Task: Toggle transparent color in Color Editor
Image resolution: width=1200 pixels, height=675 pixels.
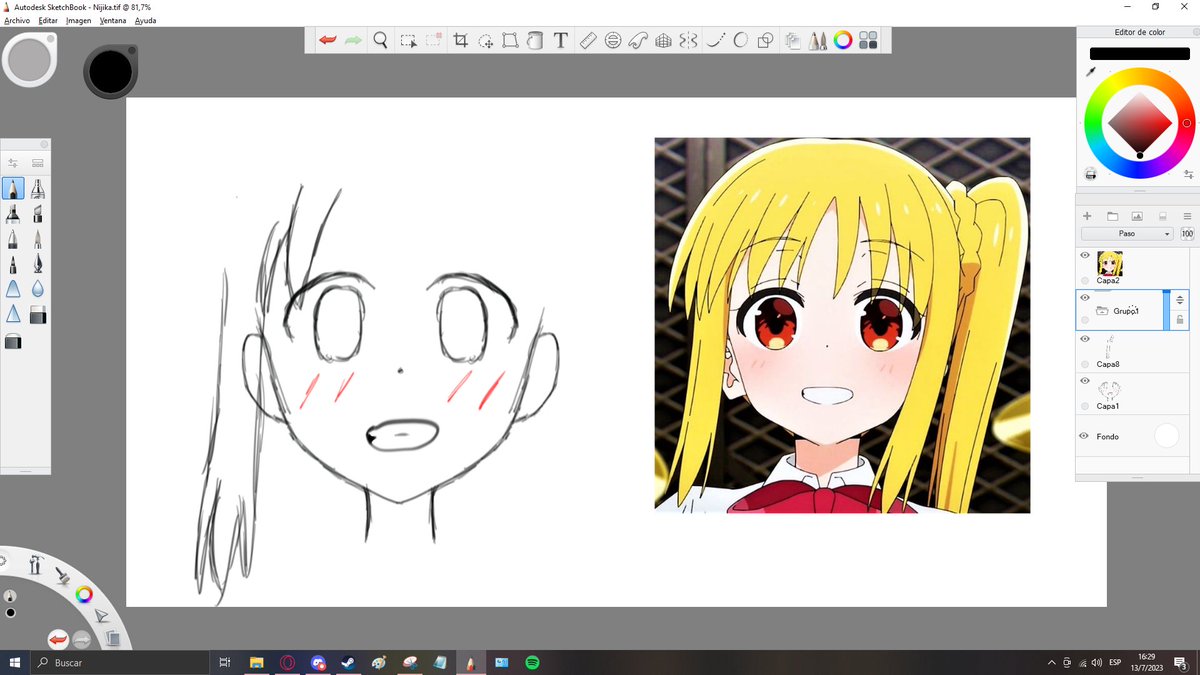Action: coord(1090,174)
